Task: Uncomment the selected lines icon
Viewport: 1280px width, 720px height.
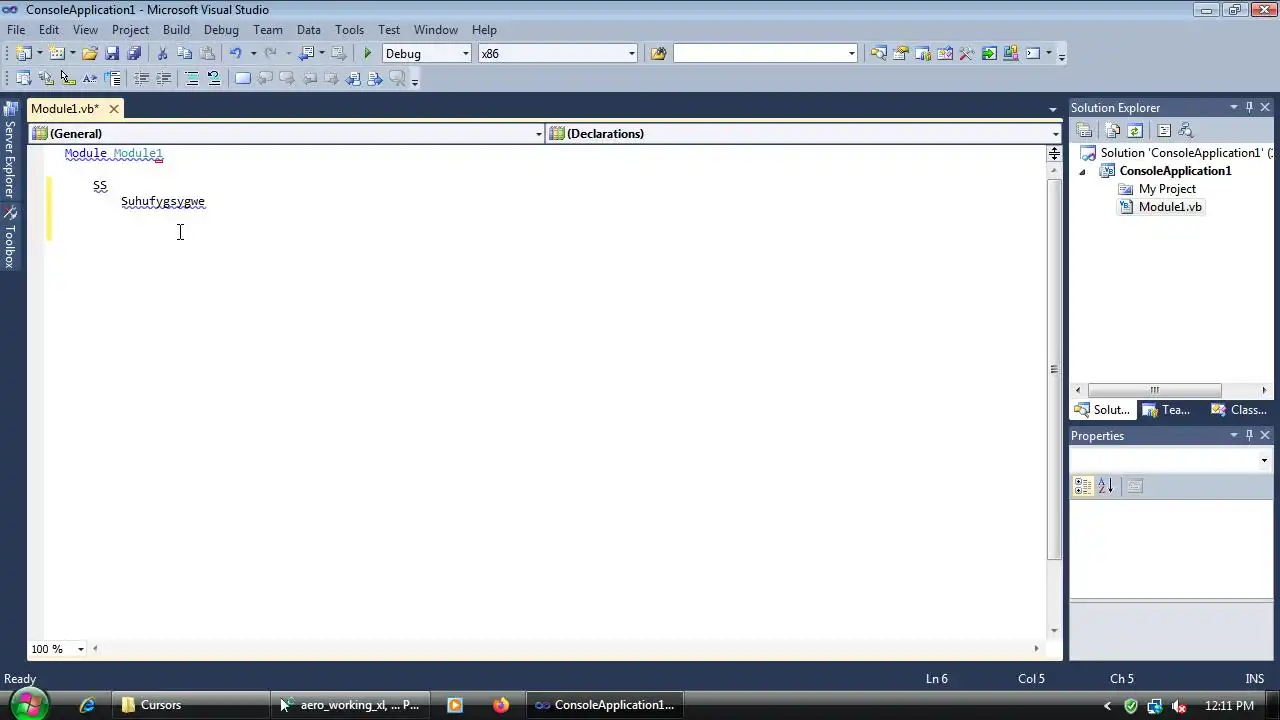Action: click(213, 78)
